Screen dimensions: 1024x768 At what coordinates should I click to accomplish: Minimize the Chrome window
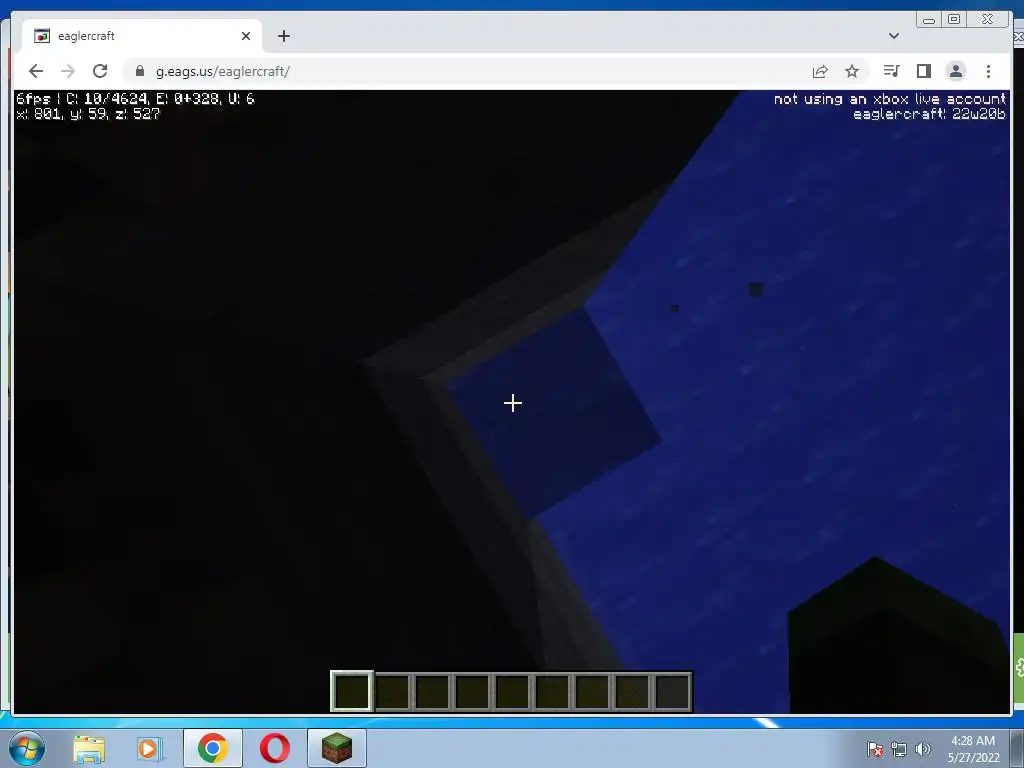click(929, 20)
